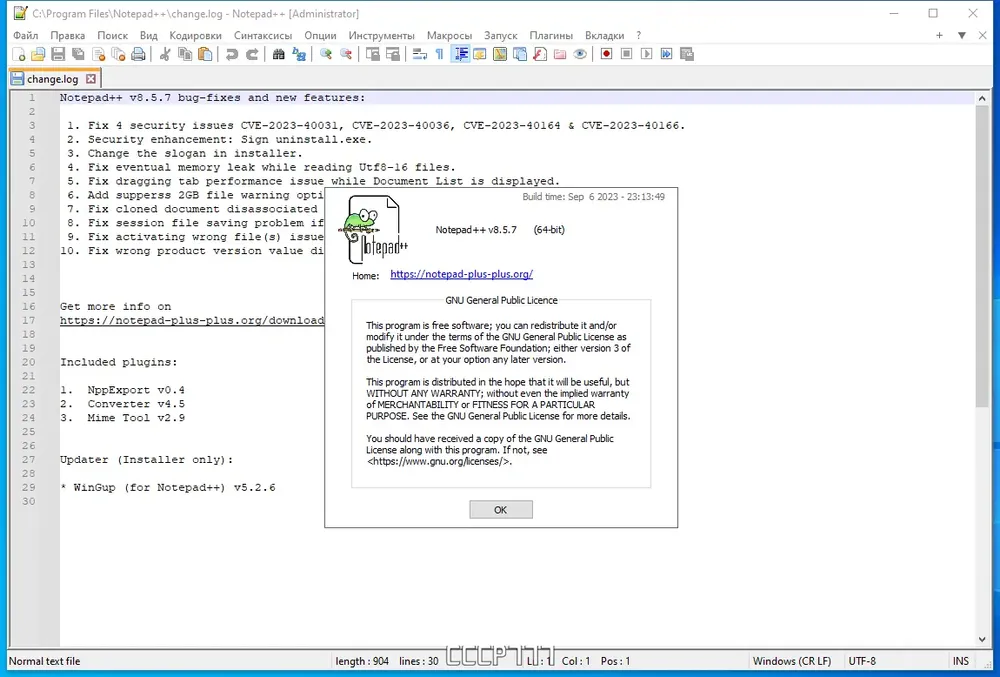Screen dimensions: 1000x677
Task: Open the Плагины menu
Action: [x=551, y=36]
